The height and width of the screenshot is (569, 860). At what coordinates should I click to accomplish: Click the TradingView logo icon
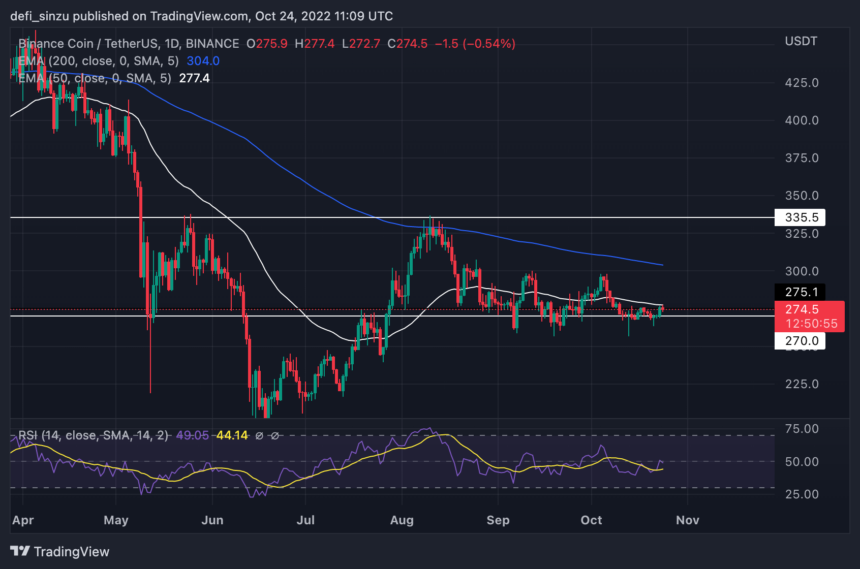20,551
